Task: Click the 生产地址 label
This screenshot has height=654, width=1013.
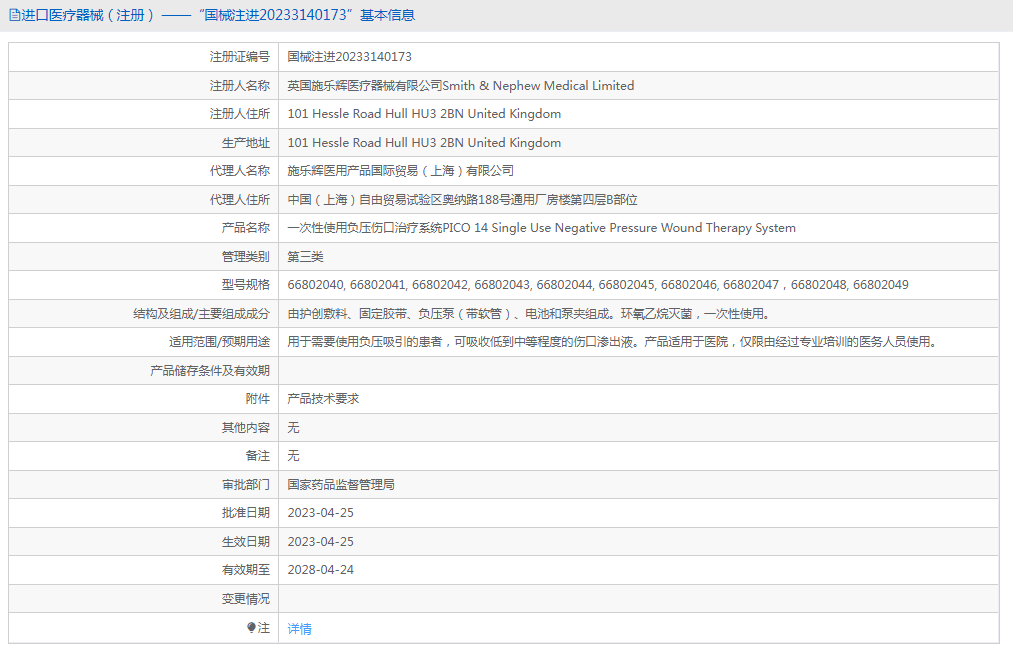Action: click(245, 143)
